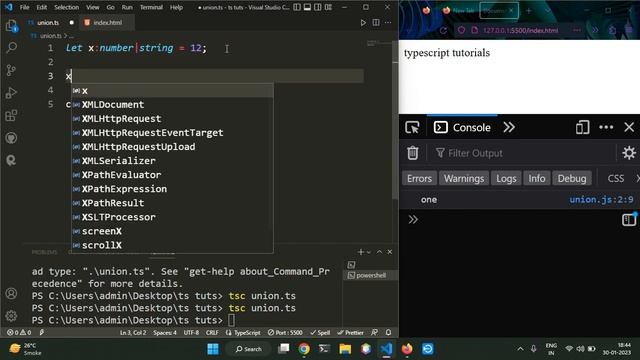The height and width of the screenshot is (360, 640).
Task: Select XPathEvaluator from autocomplete
Action: (x=172, y=175)
